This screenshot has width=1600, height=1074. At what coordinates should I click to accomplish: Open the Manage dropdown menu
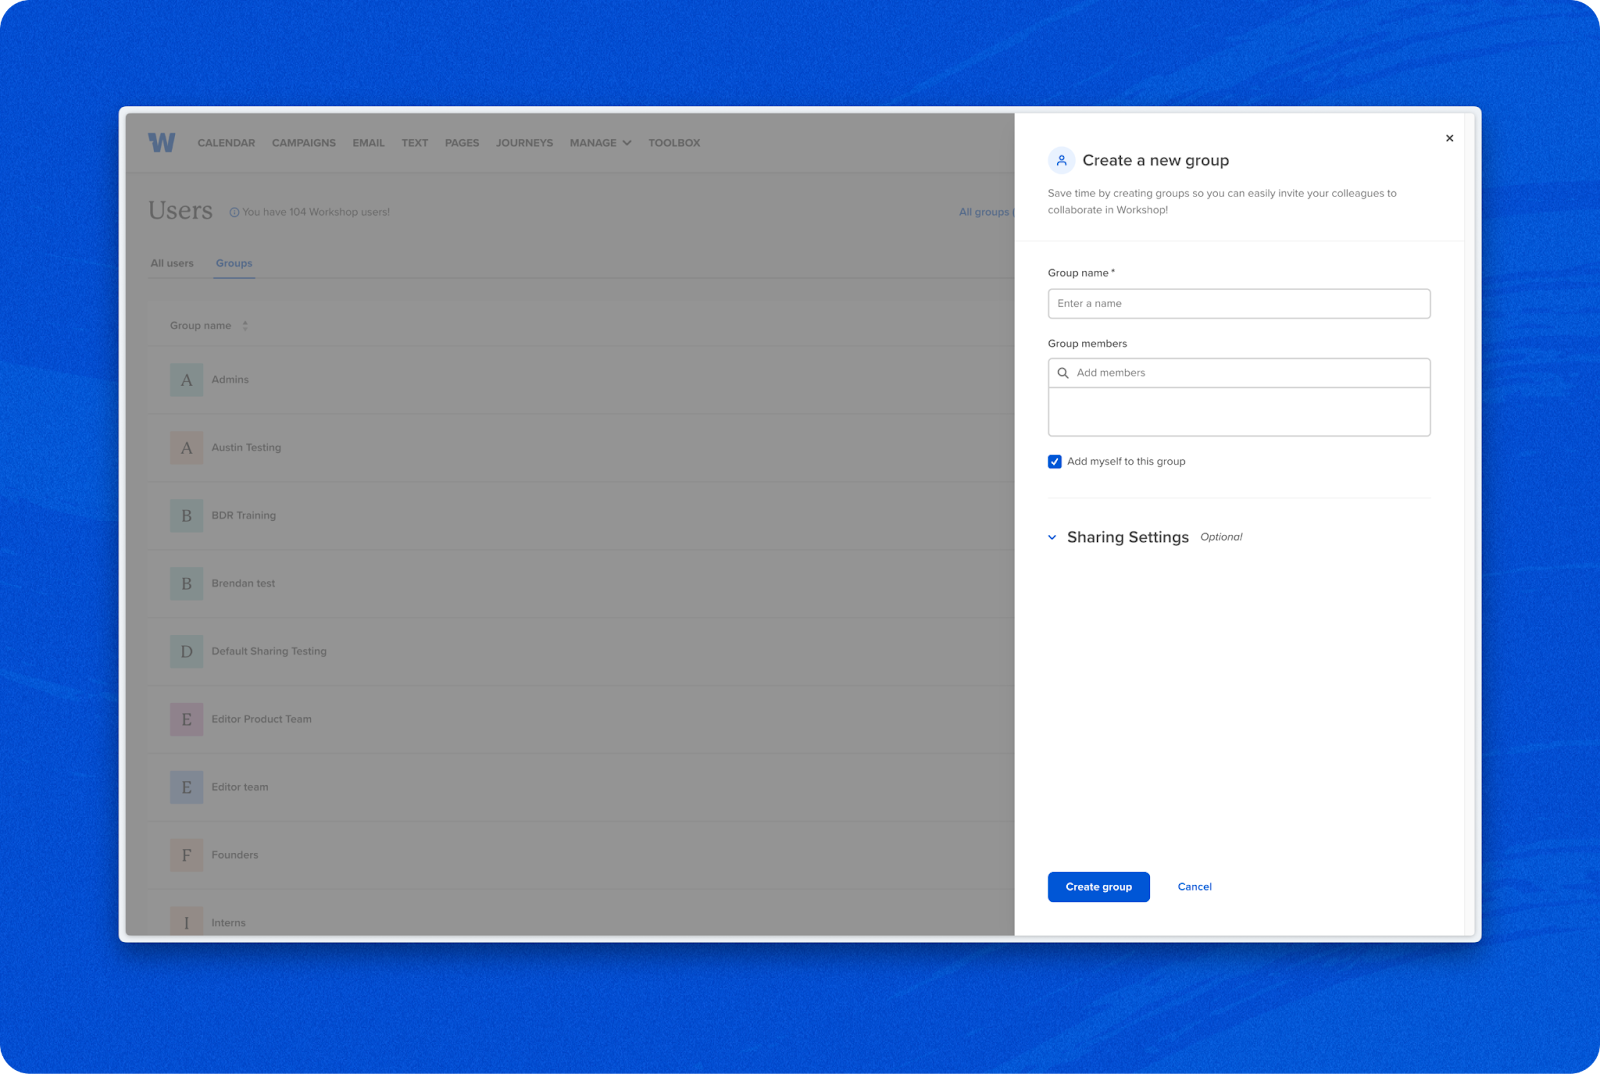[x=600, y=143]
